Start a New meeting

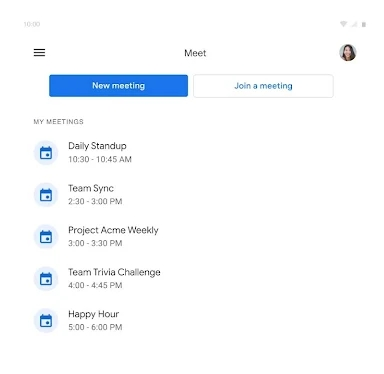click(x=118, y=86)
